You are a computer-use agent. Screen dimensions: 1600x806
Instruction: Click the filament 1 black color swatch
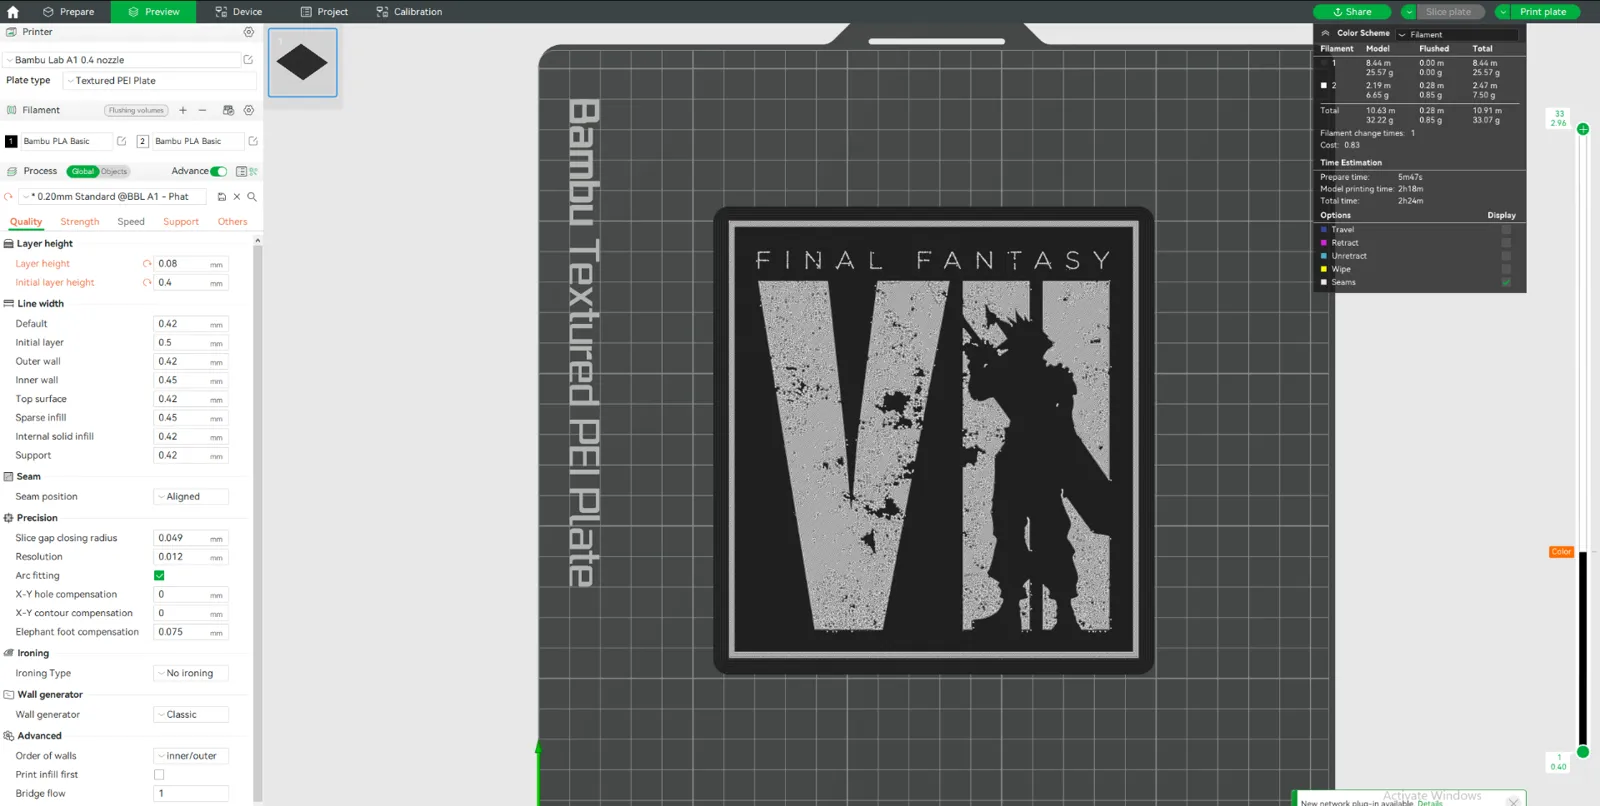click(x=11, y=141)
